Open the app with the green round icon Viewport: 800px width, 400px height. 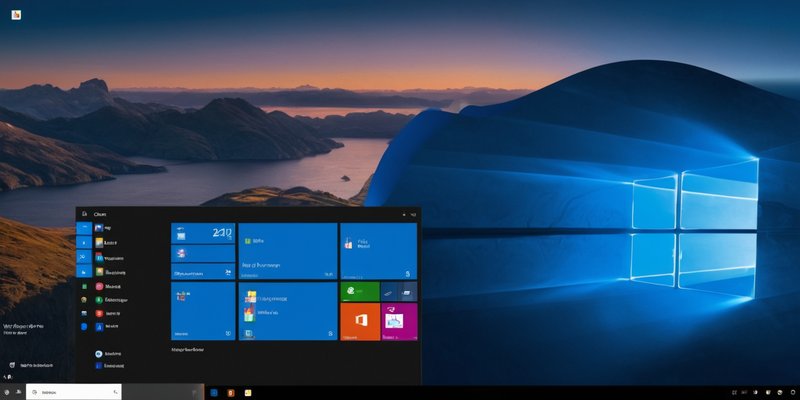99,299
